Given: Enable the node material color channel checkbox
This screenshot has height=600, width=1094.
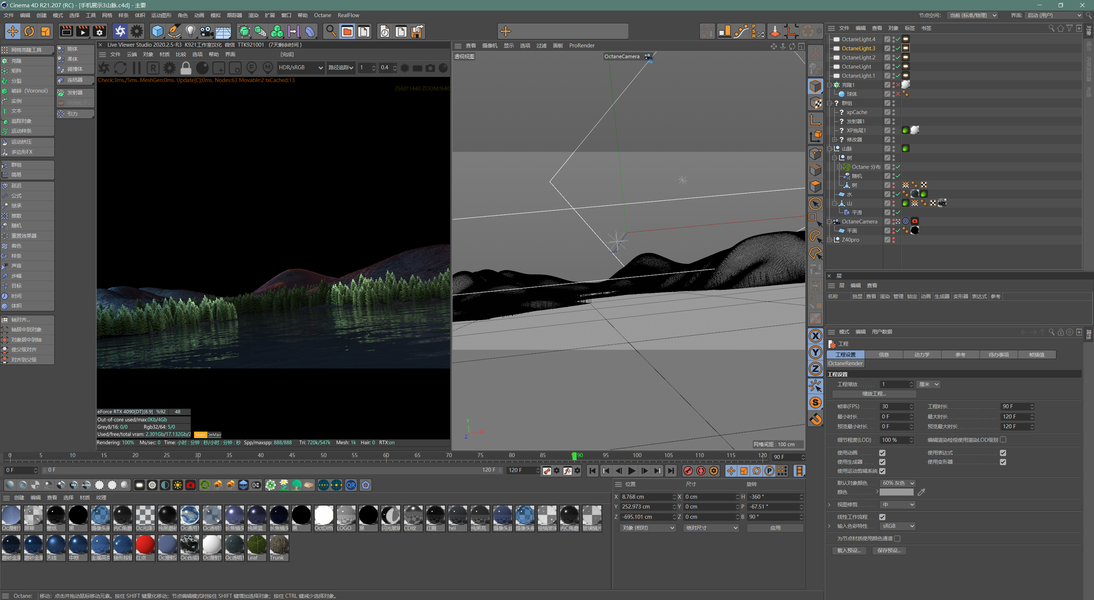Looking at the screenshot, I should point(897,539).
